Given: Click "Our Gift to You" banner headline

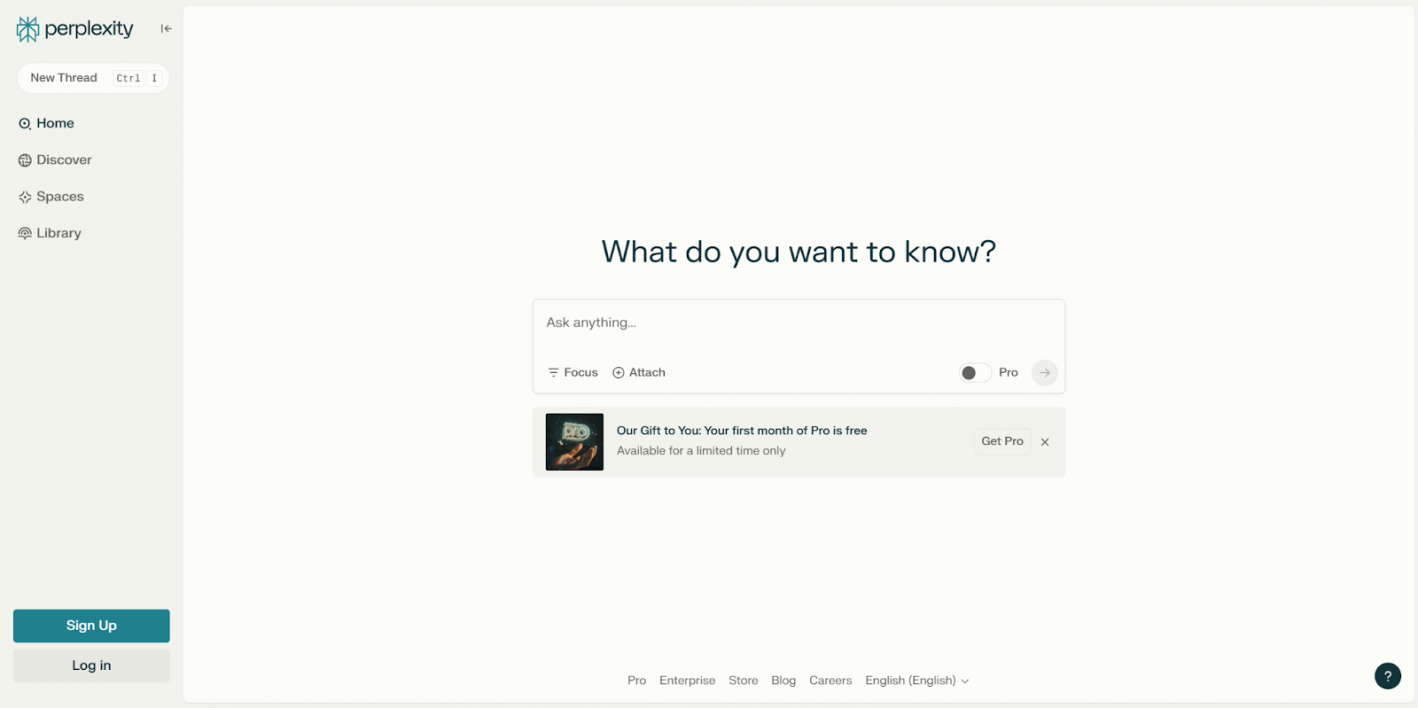Looking at the screenshot, I should 742,431.
